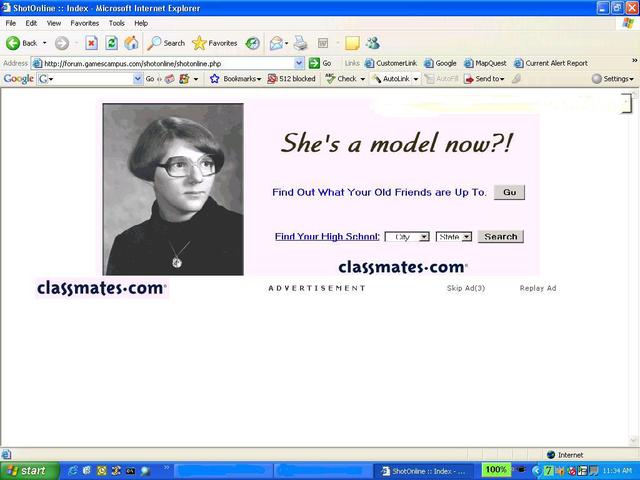Image resolution: width=640 pixels, height=480 pixels.
Task: Open the Help menu
Action: [141, 23]
